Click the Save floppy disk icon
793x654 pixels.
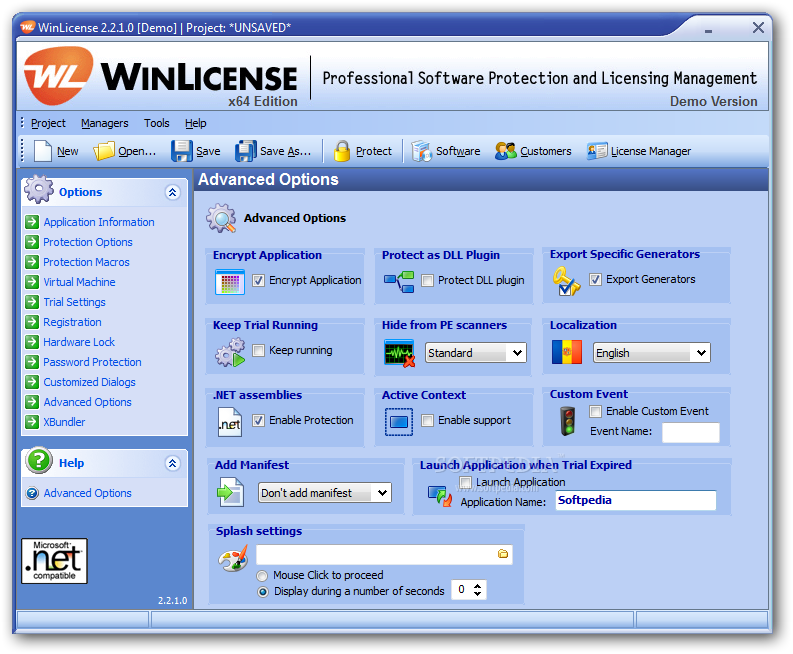click(182, 151)
